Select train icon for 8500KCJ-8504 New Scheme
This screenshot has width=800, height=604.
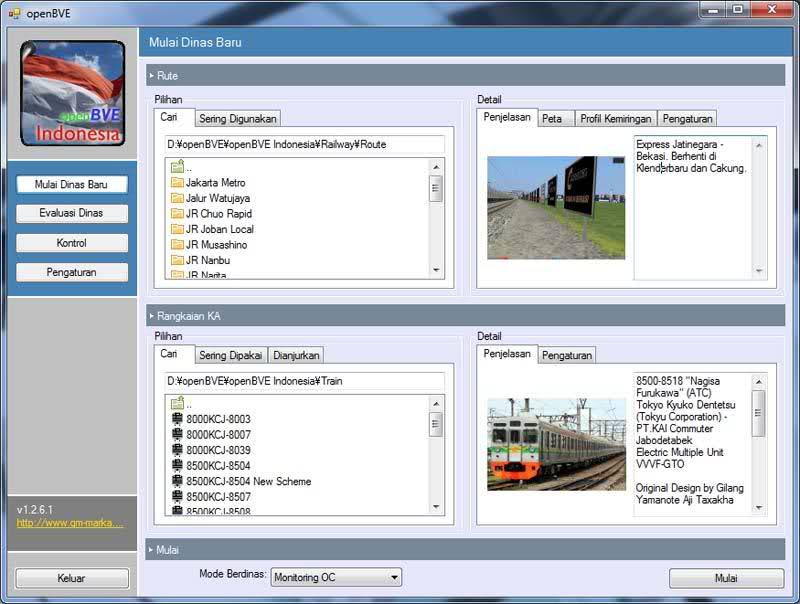click(177, 481)
